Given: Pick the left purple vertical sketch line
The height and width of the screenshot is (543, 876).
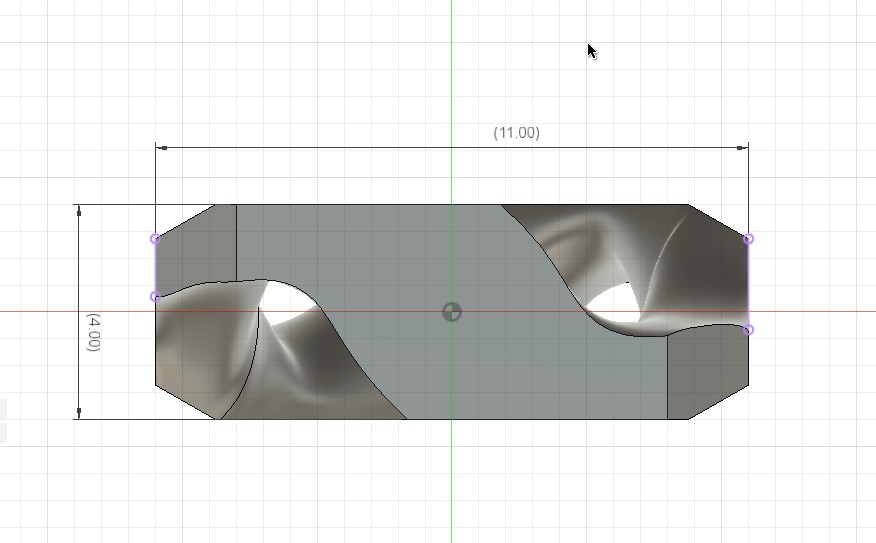Looking at the screenshot, I should [x=155, y=268].
